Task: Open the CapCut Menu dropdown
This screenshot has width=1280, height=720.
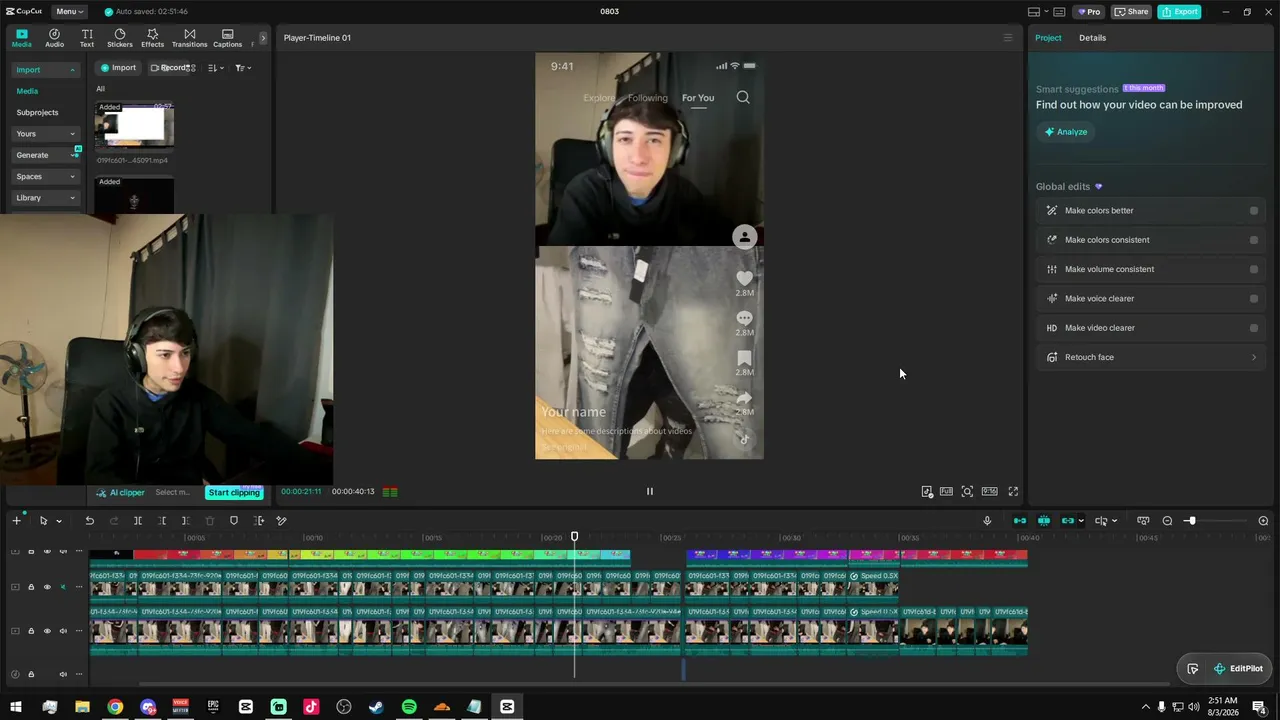Action: click(70, 12)
